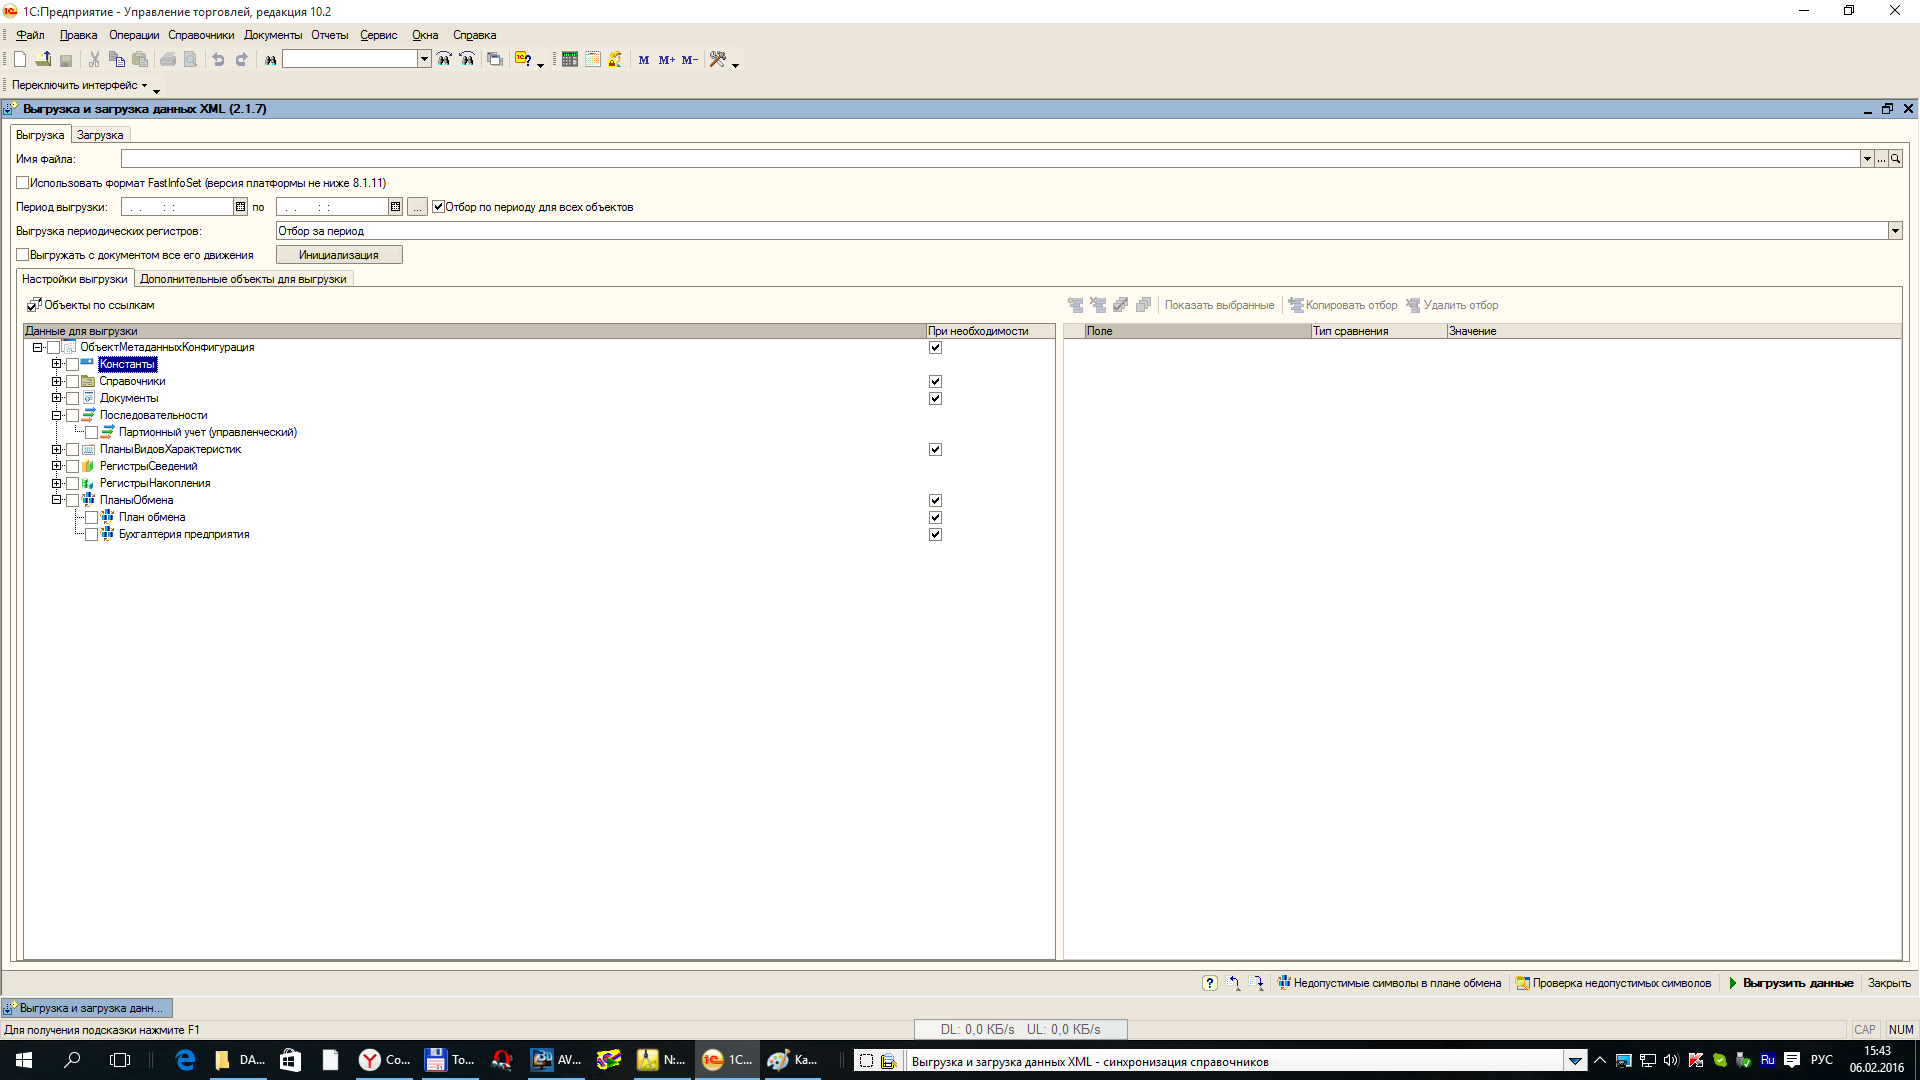
Task: Open the 1C help question icon
Action: pos(523,60)
